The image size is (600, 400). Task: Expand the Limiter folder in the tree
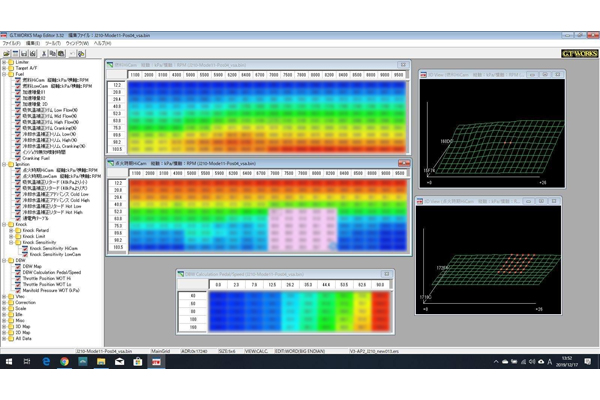click(x=5, y=62)
